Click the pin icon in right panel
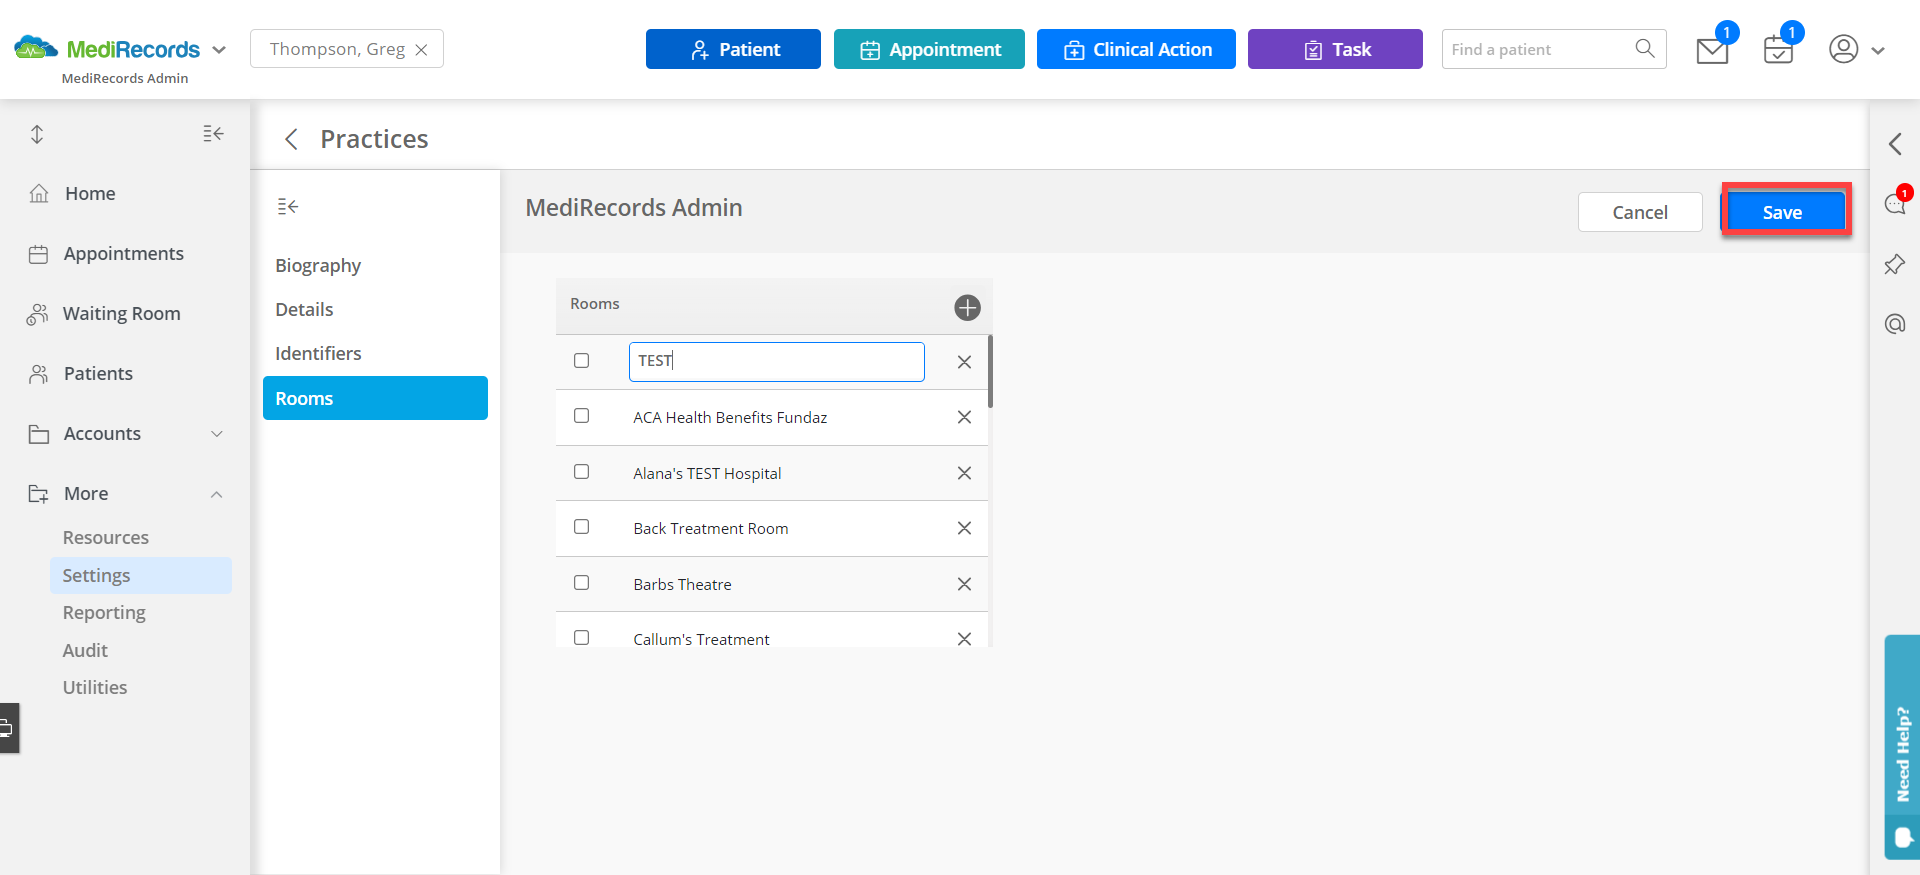The width and height of the screenshot is (1920, 875). click(x=1895, y=265)
